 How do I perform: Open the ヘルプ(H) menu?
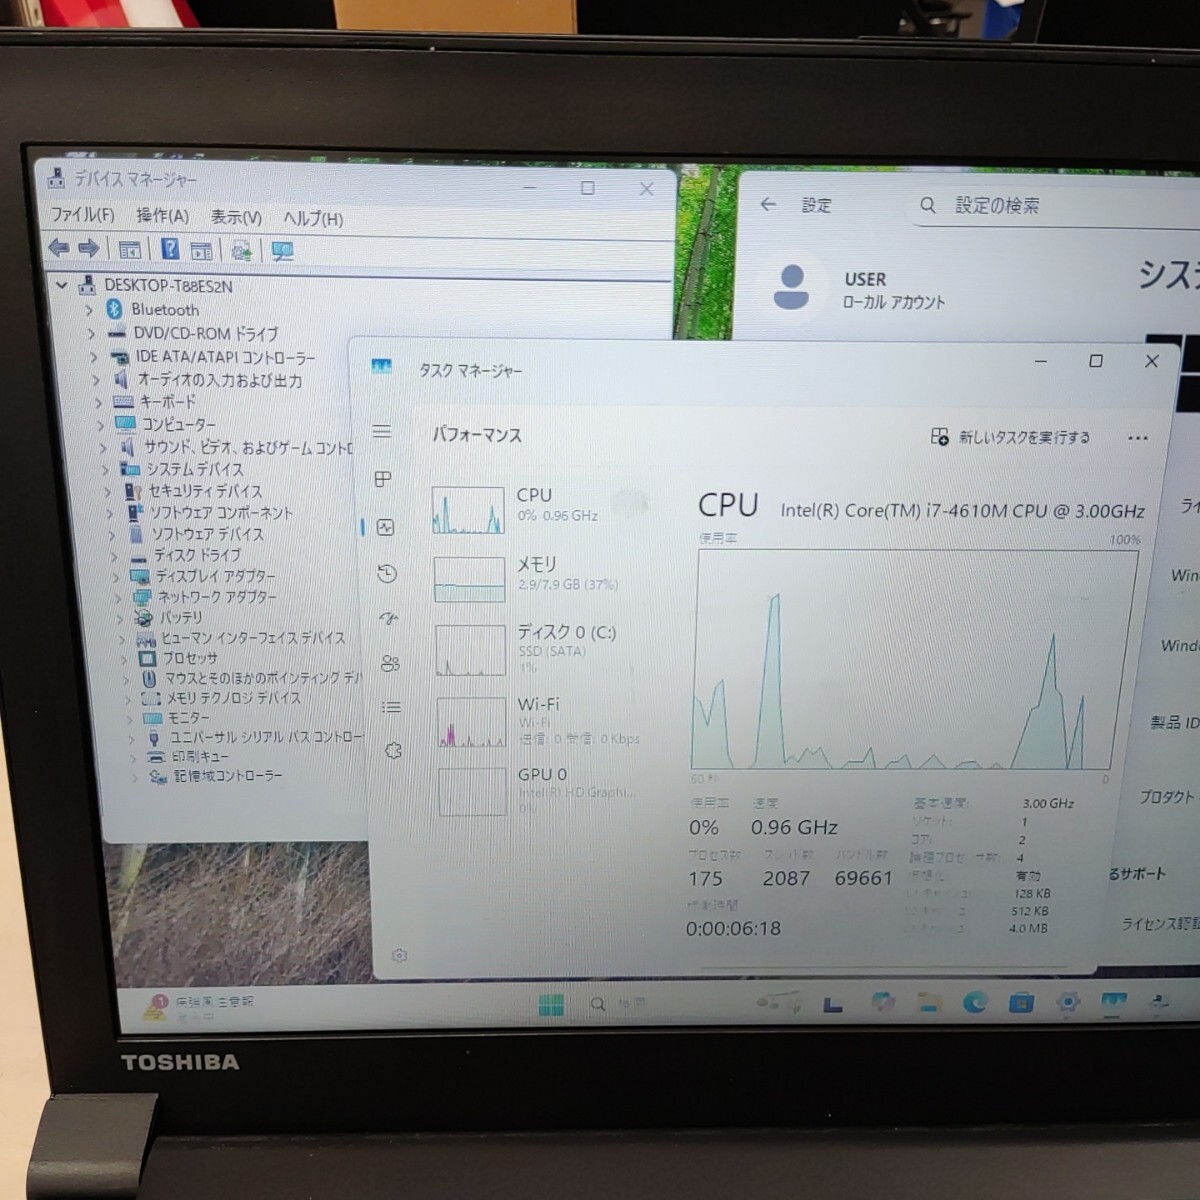(313, 218)
